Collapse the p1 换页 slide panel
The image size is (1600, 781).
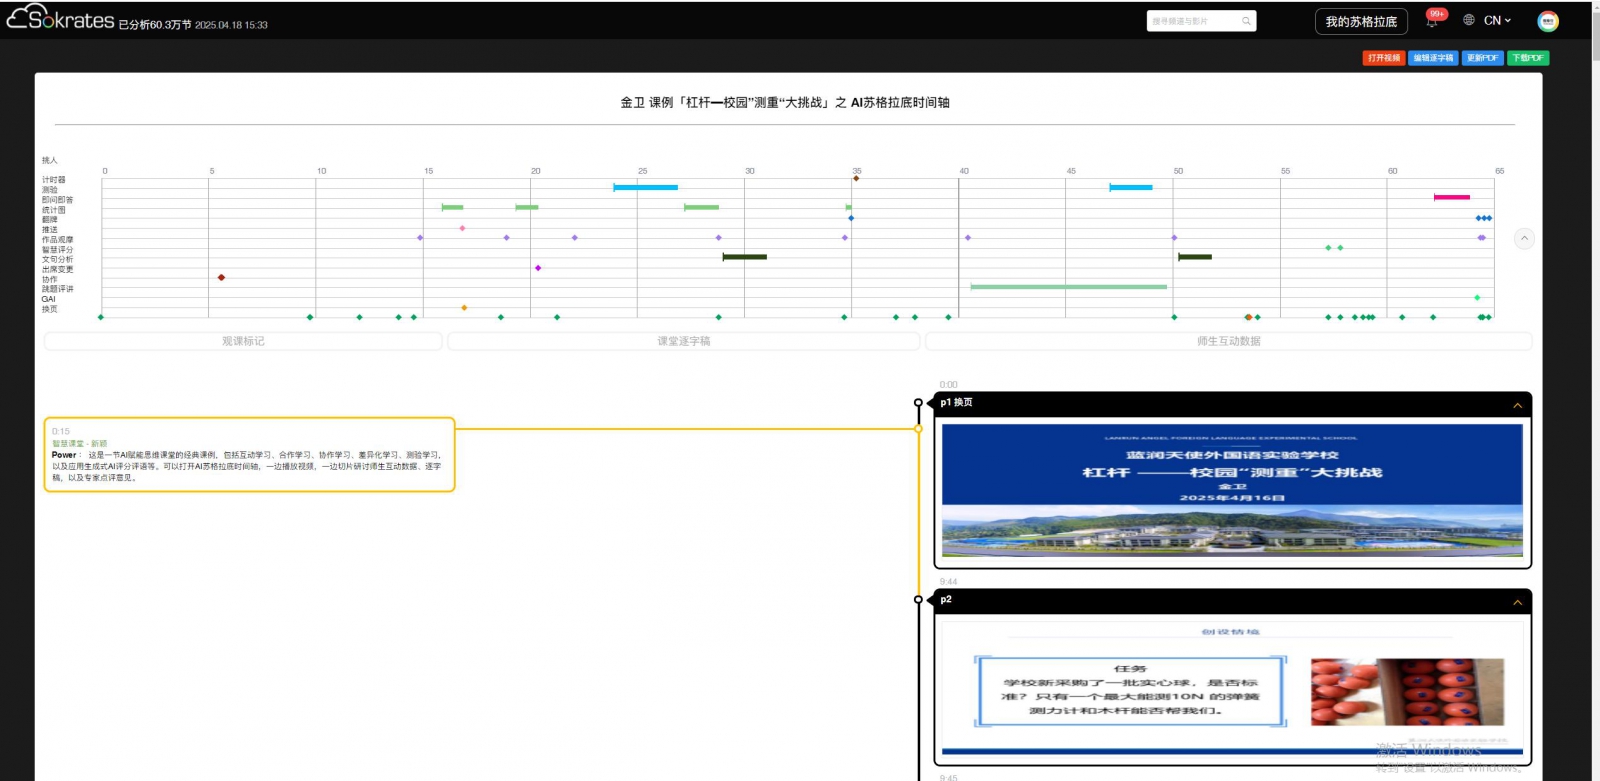[x=1517, y=405]
